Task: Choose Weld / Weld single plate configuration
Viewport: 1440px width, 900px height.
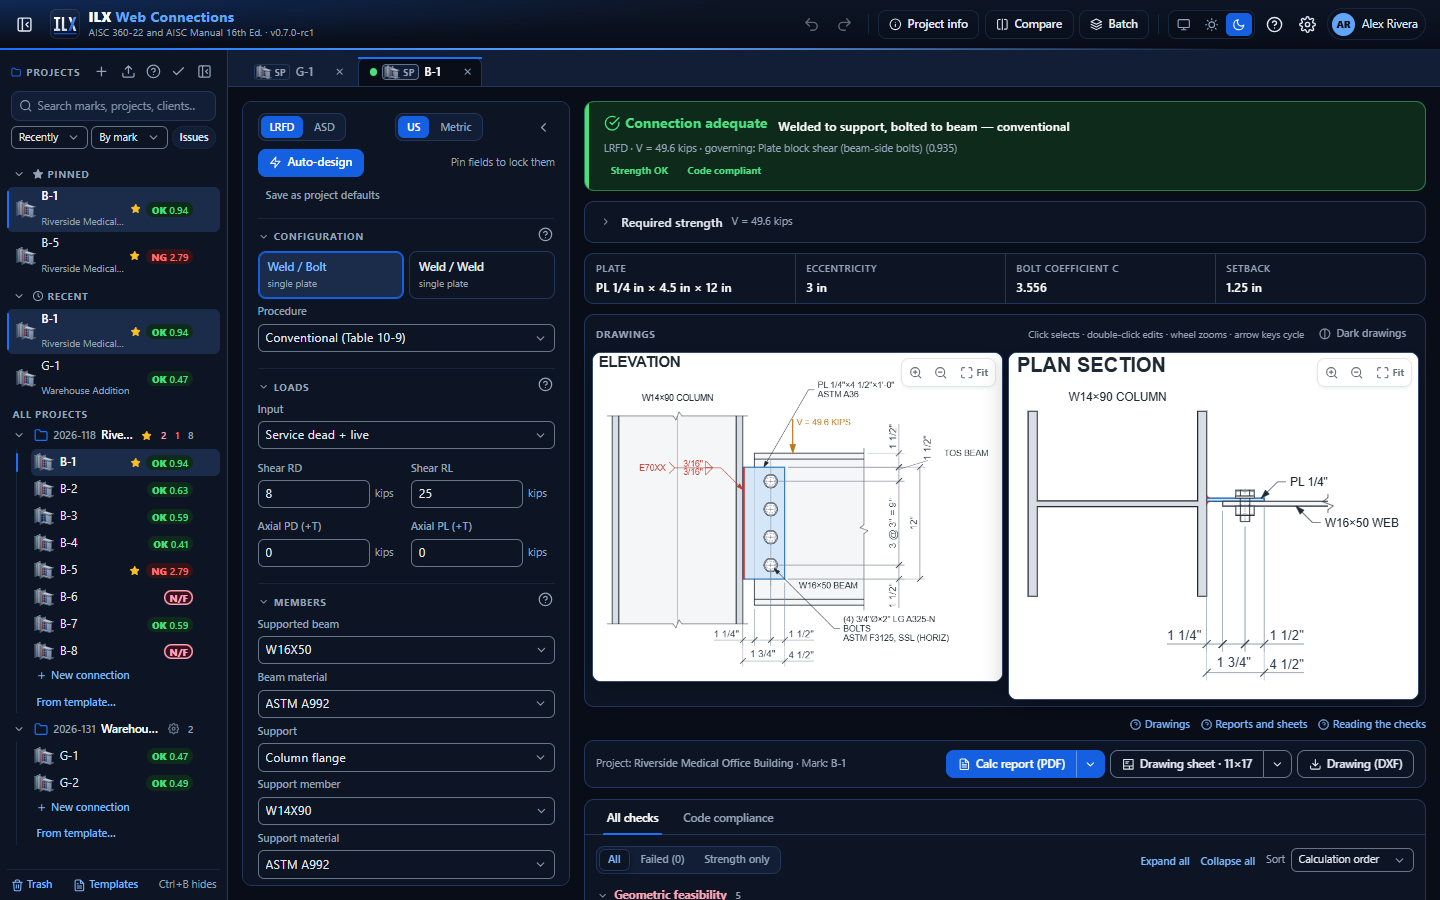Action: [x=481, y=275]
